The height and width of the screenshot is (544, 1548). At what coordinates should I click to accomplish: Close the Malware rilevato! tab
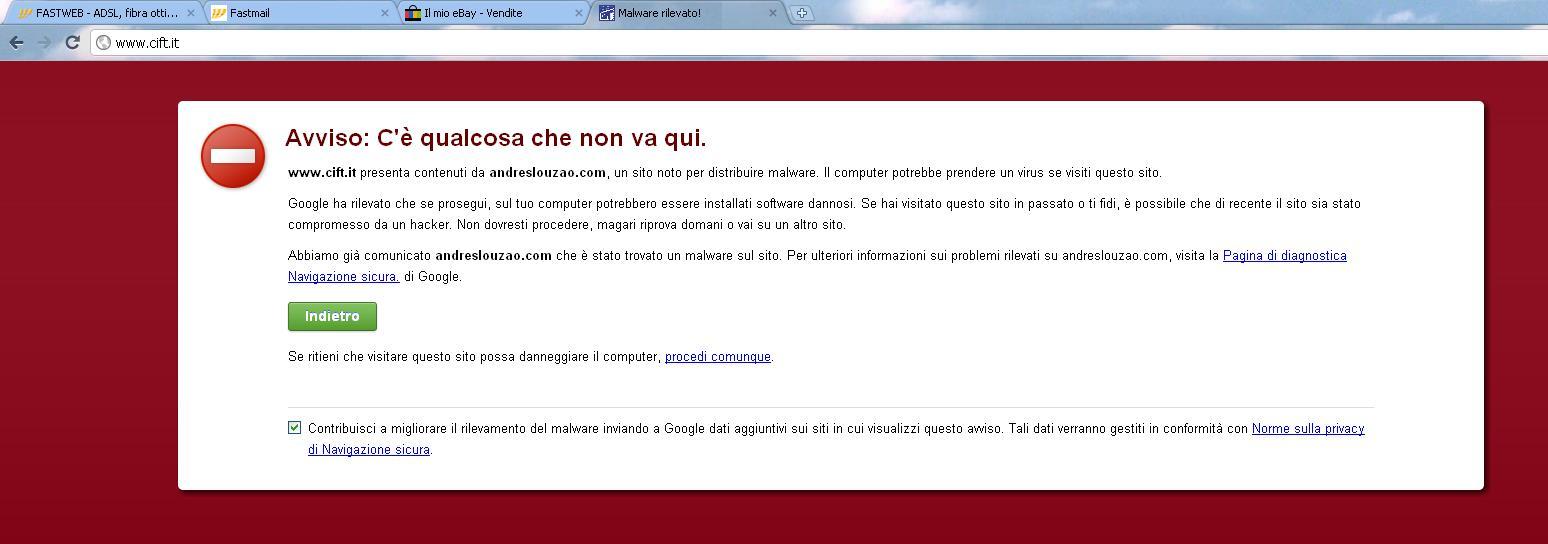tap(772, 13)
